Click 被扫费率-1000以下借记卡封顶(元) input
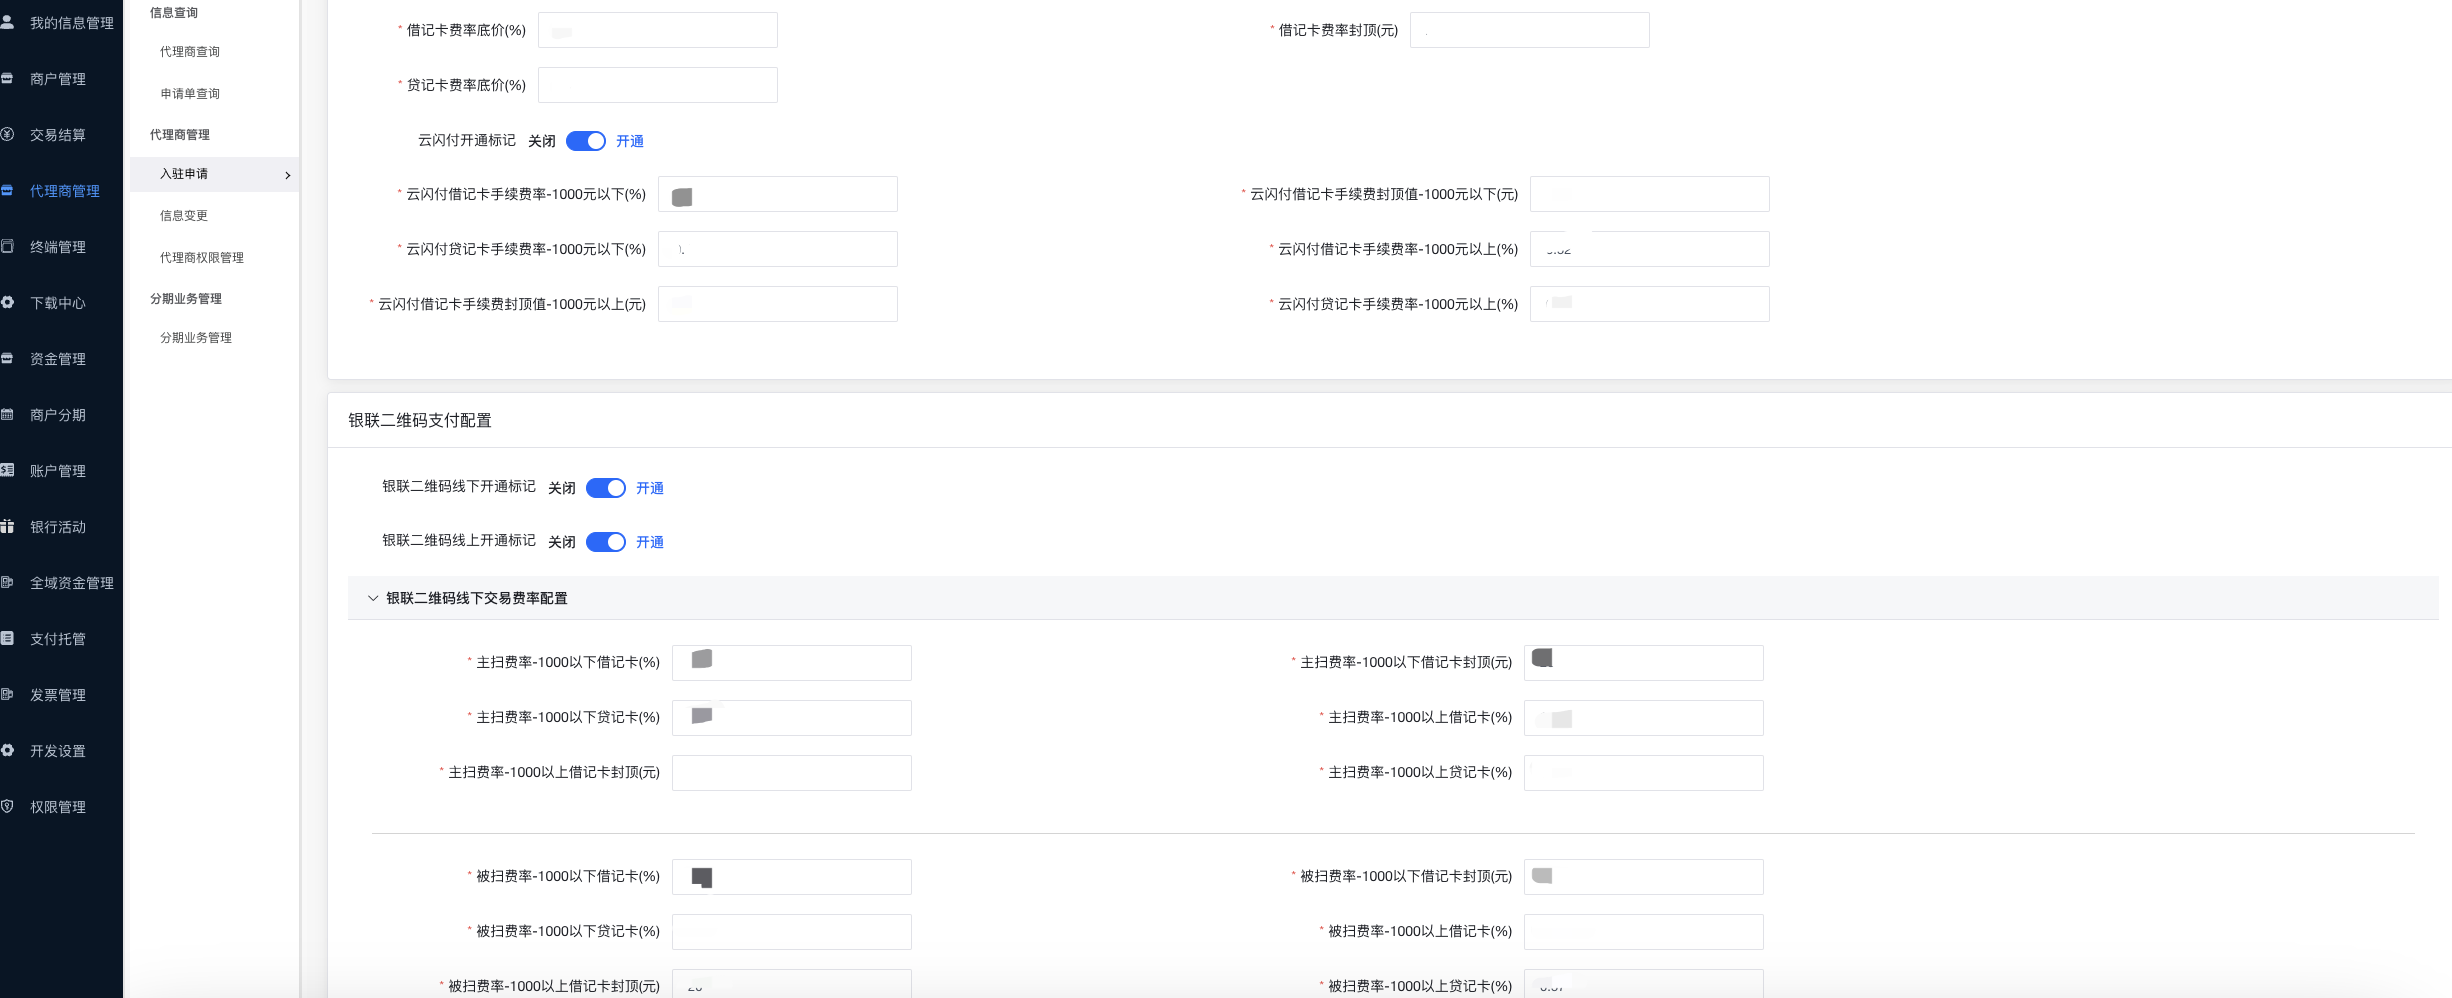 [1644, 877]
